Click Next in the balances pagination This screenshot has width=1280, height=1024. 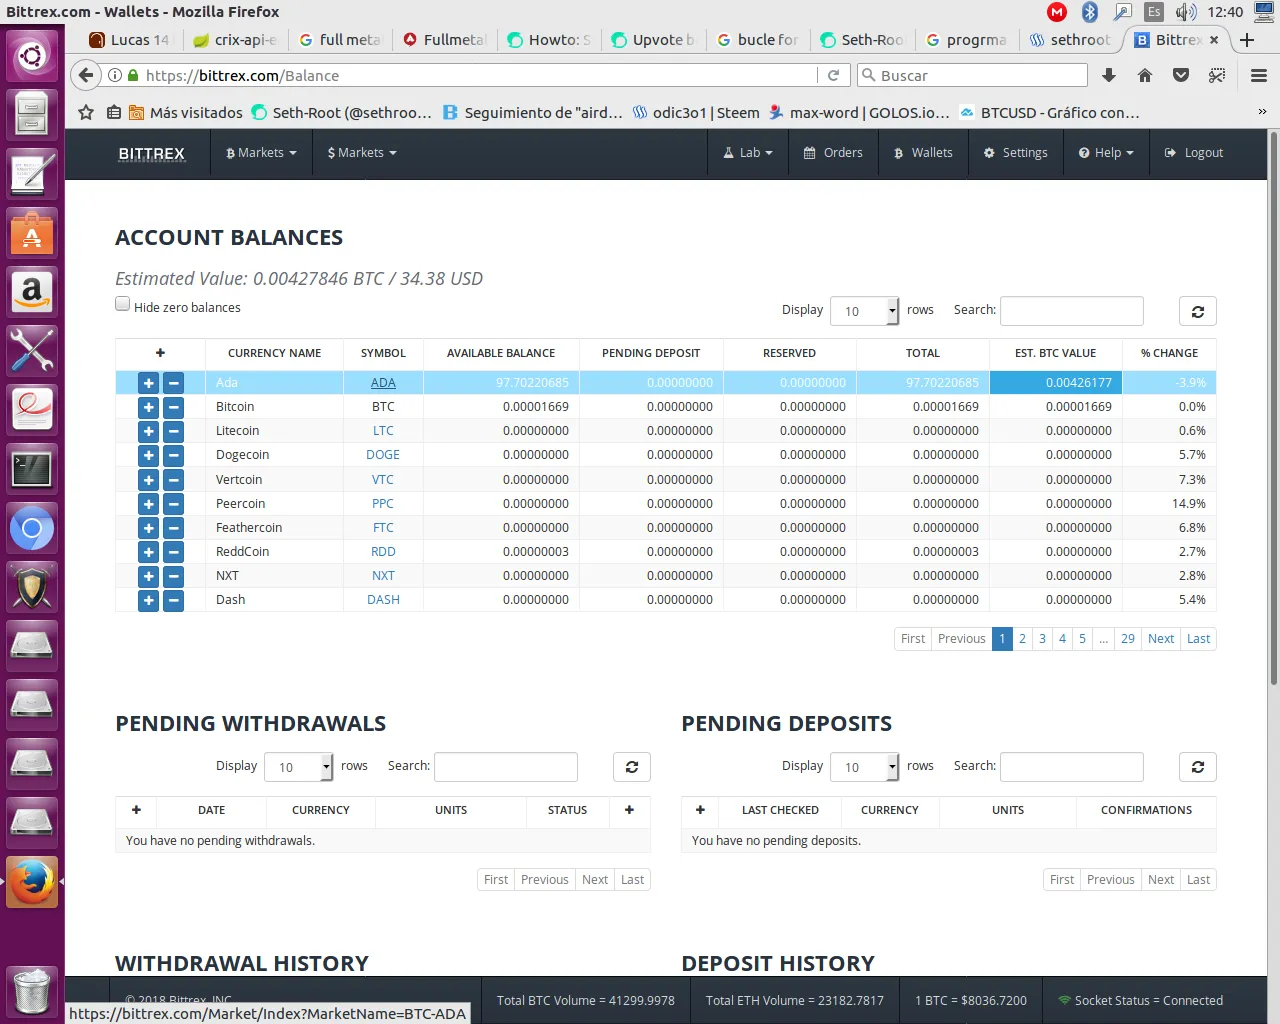click(x=1161, y=639)
